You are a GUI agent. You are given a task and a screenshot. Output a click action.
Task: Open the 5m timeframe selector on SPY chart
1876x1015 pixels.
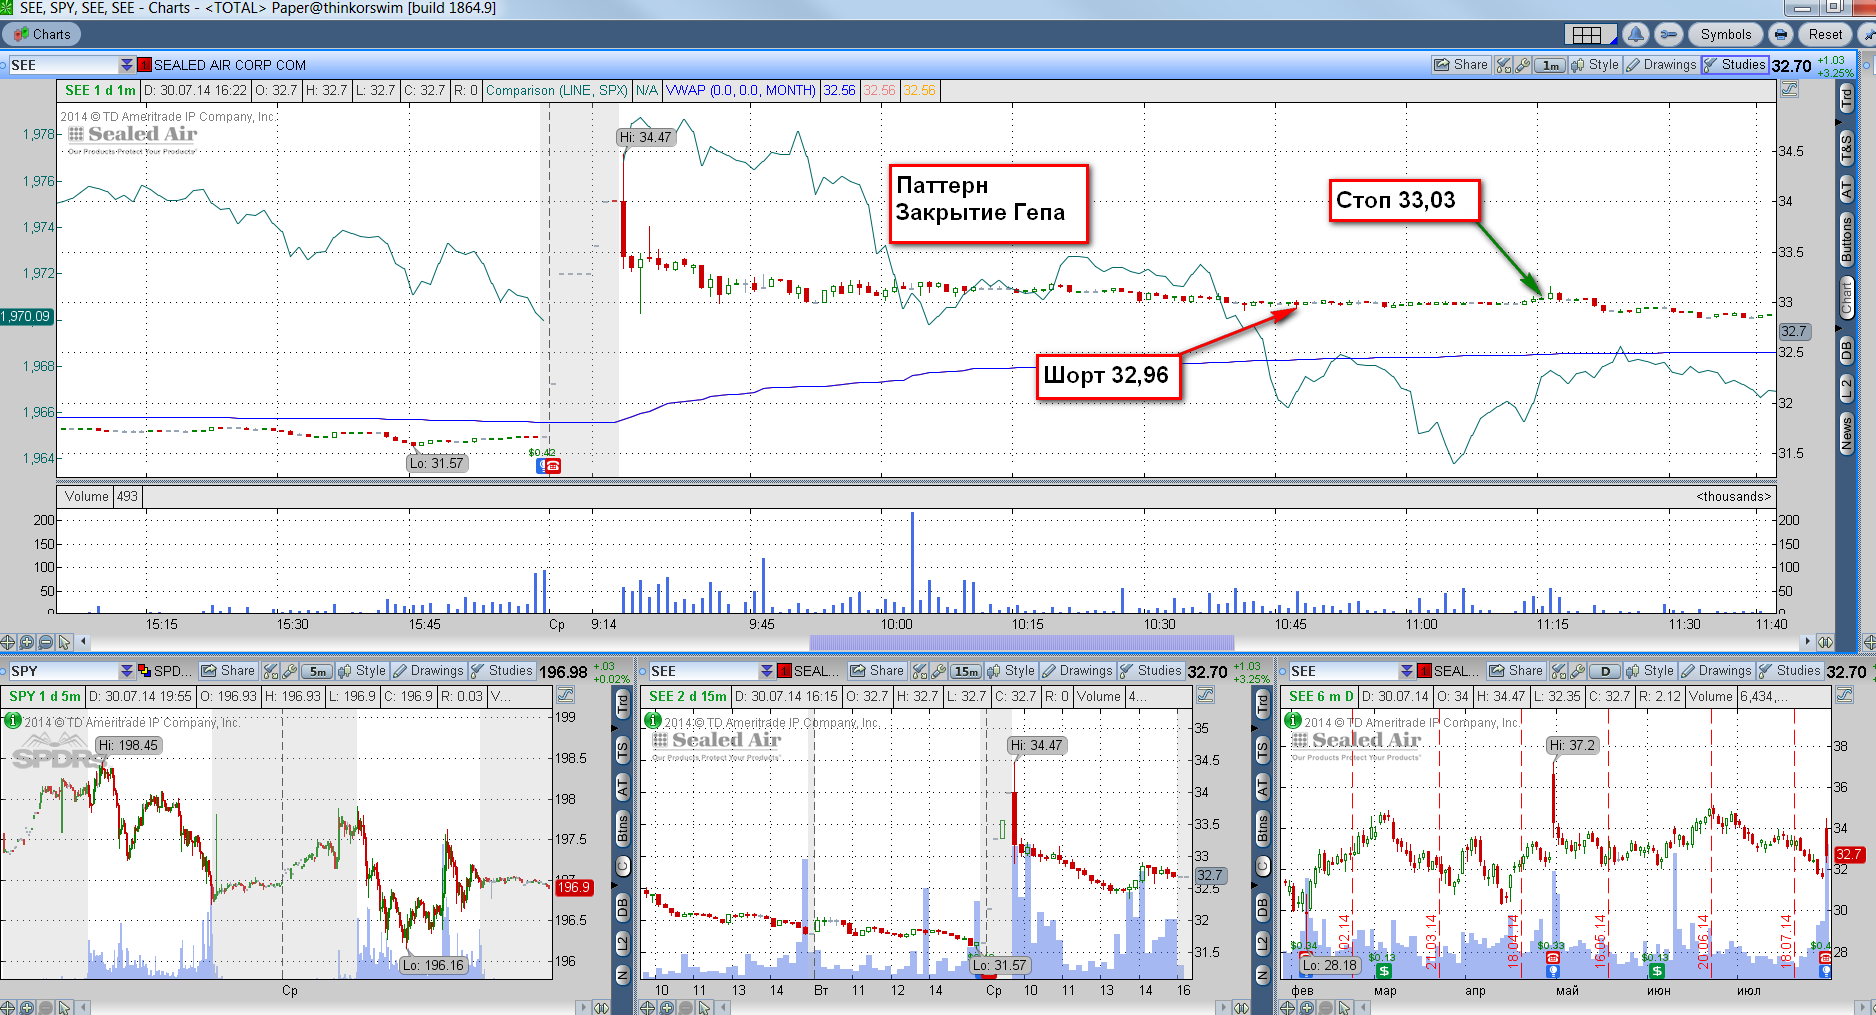coord(317,671)
